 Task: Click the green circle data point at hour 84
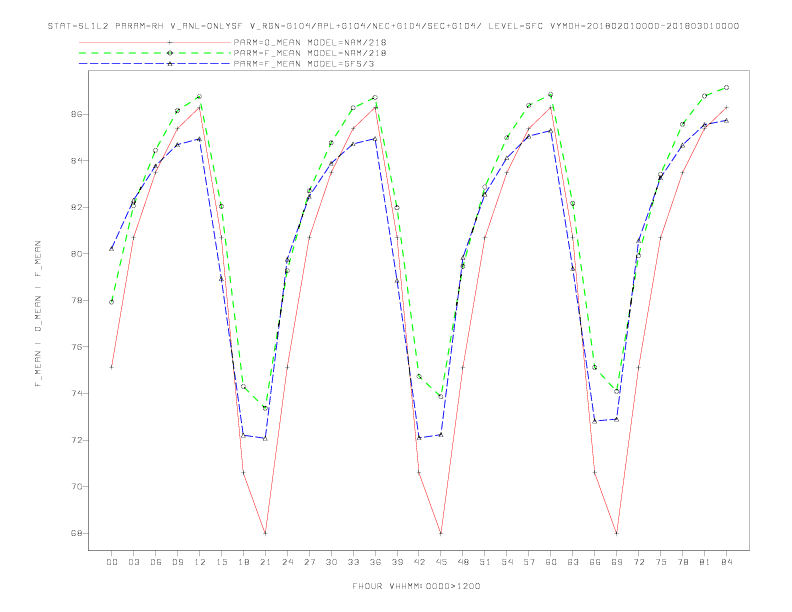point(726,87)
